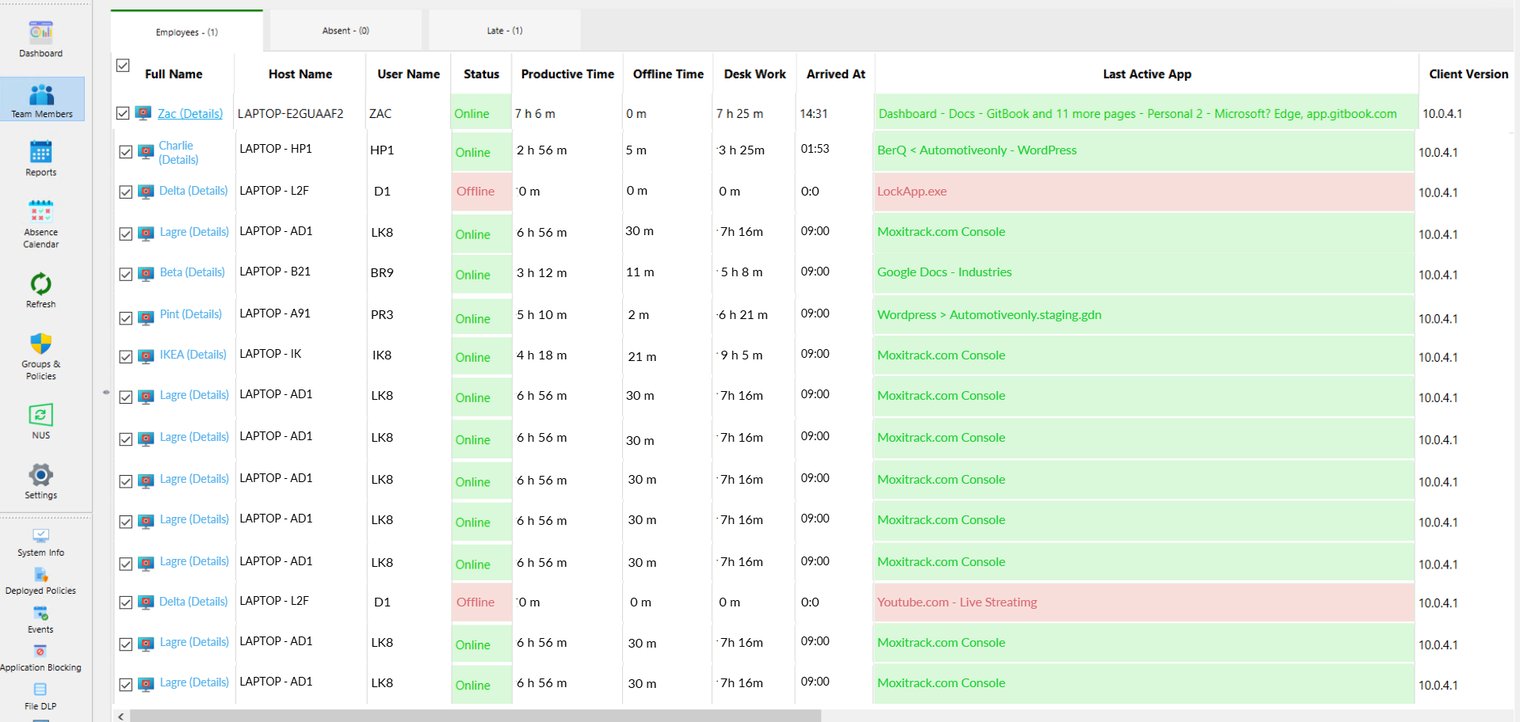Open the Reports calendar icon

click(41, 152)
